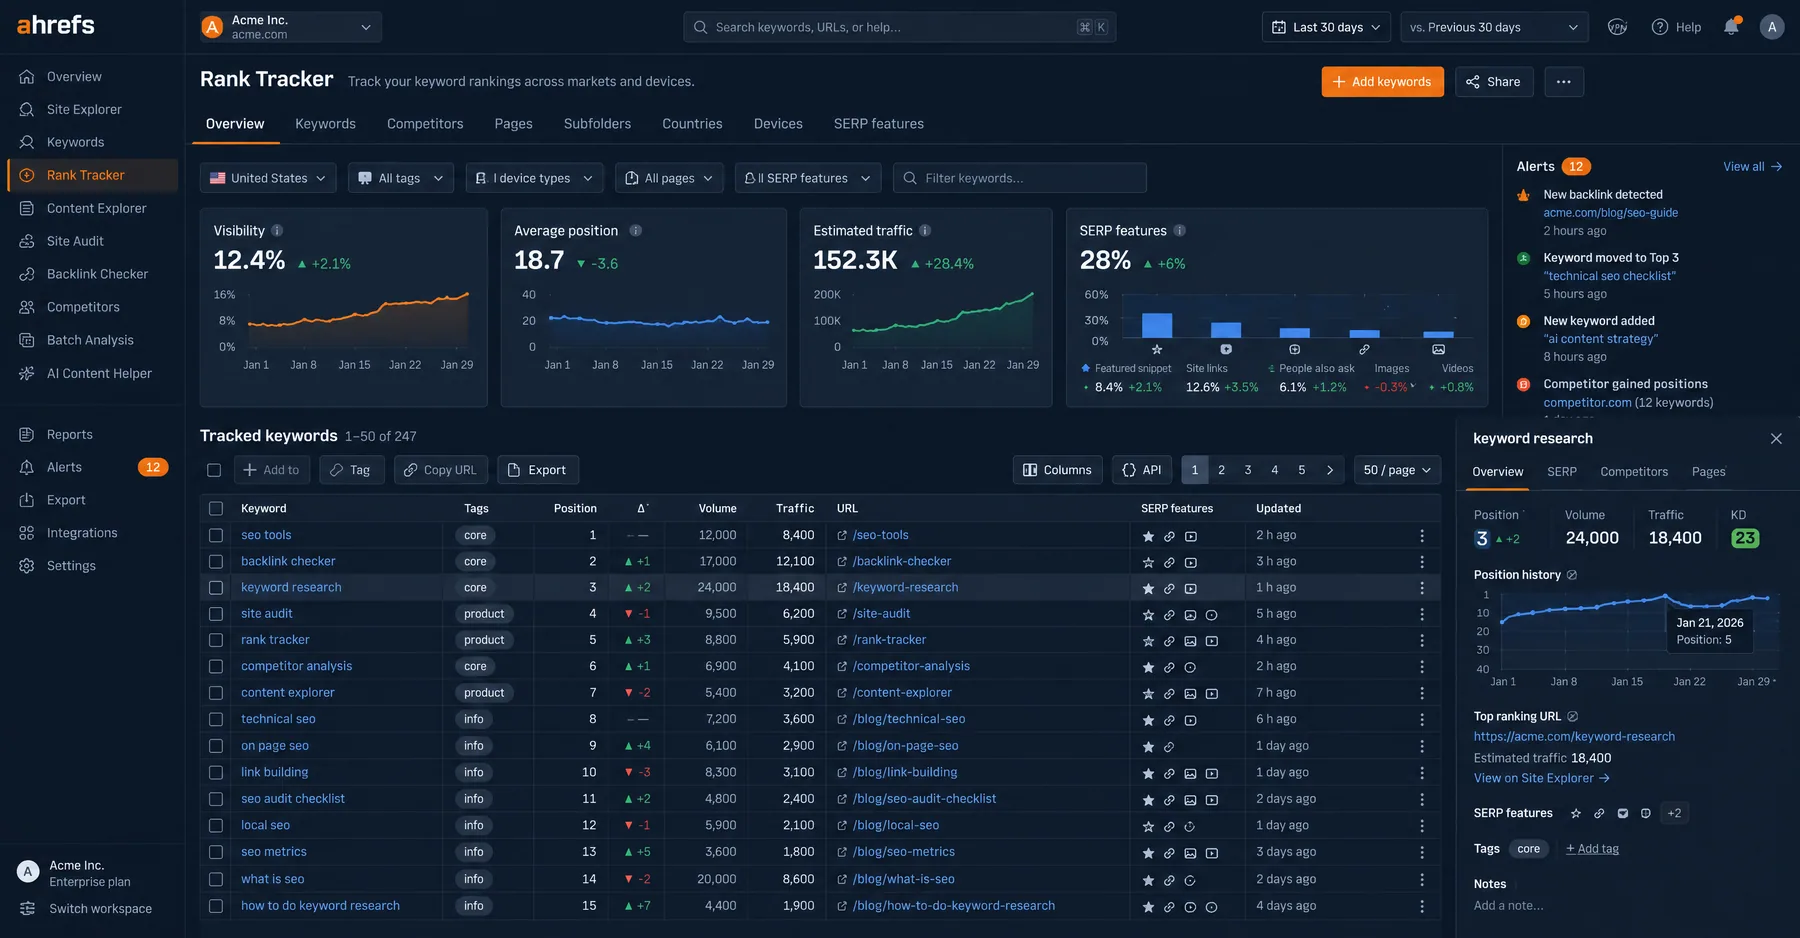Open the Last 30 days date range dropdown

click(x=1326, y=27)
